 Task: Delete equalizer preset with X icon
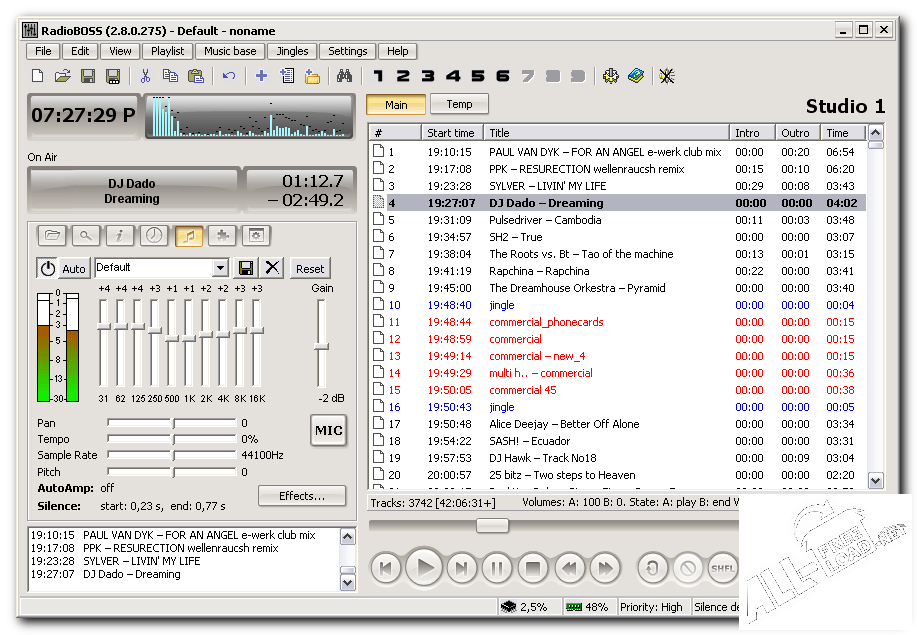(x=272, y=268)
